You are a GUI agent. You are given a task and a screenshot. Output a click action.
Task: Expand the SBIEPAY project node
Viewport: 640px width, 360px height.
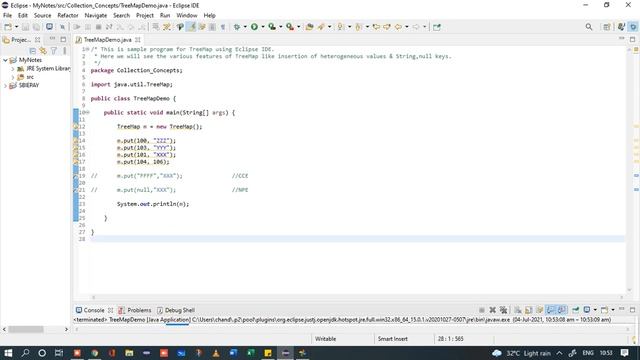pos(5,86)
